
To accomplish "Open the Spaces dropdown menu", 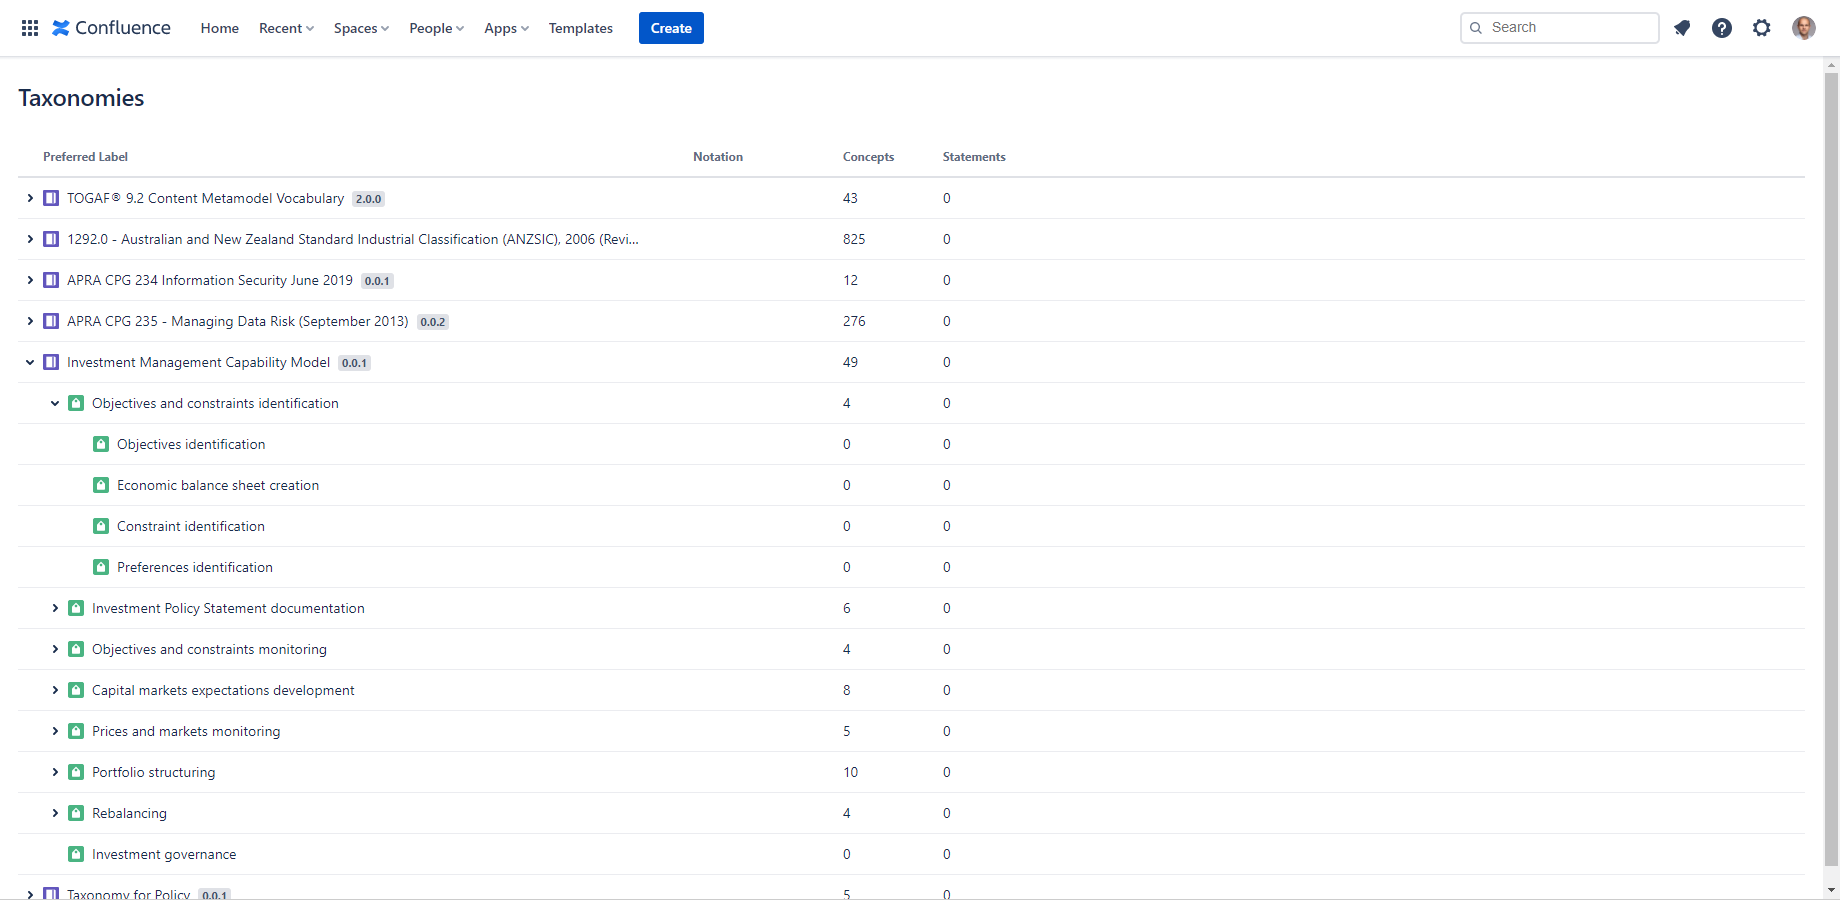I will click(361, 28).
